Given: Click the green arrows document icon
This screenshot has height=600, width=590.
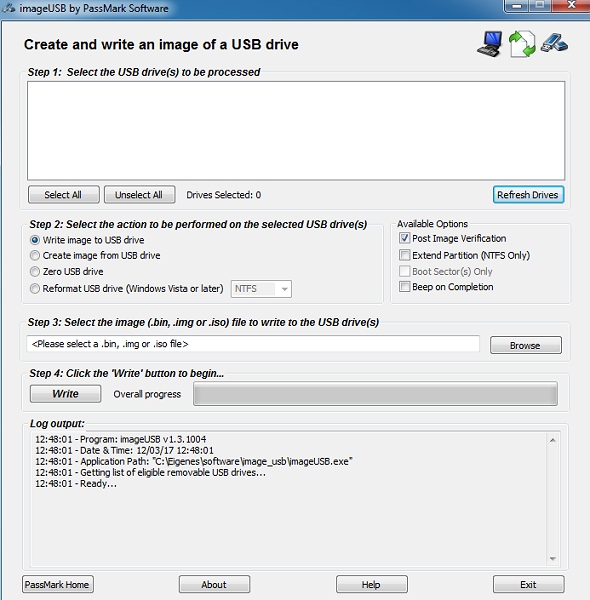Looking at the screenshot, I should pyautogui.click(x=522, y=44).
